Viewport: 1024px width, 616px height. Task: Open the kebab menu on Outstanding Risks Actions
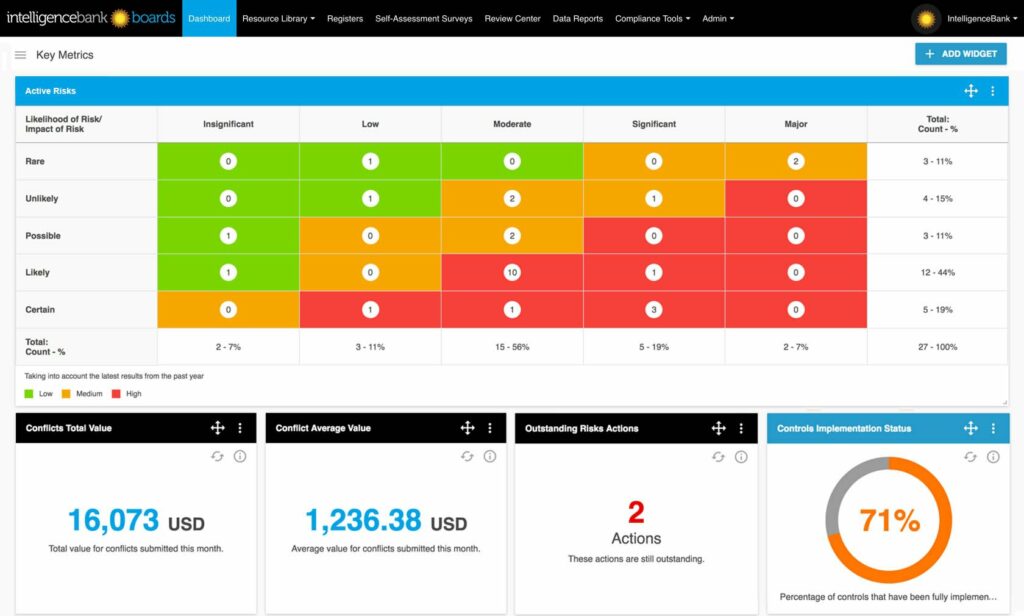(x=741, y=427)
